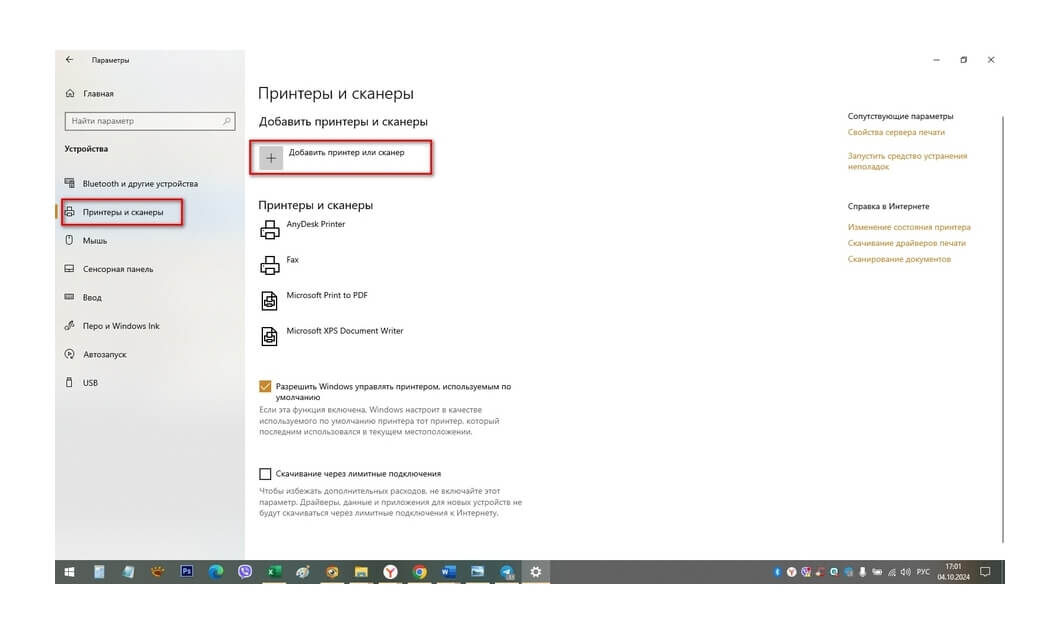This screenshot has width=1060, height=634.
Task: Go back with the arrow next to Параметры
Action: coord(69,59)
